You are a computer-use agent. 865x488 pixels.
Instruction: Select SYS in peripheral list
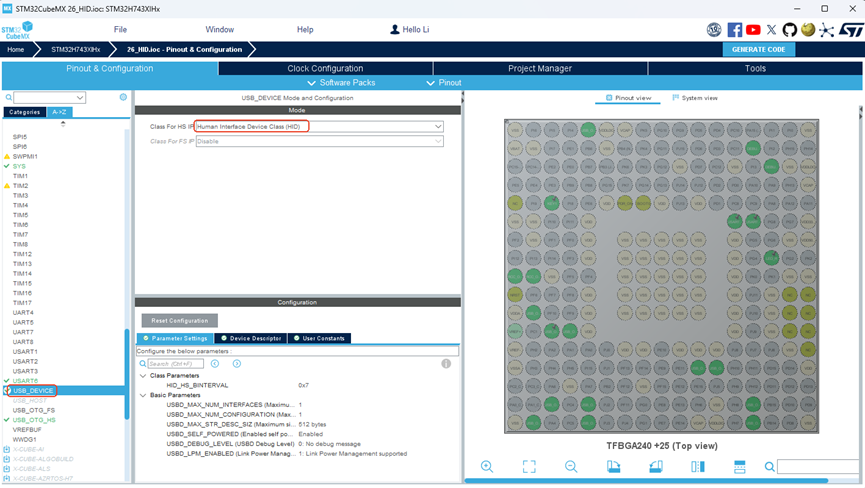[19, 166]
